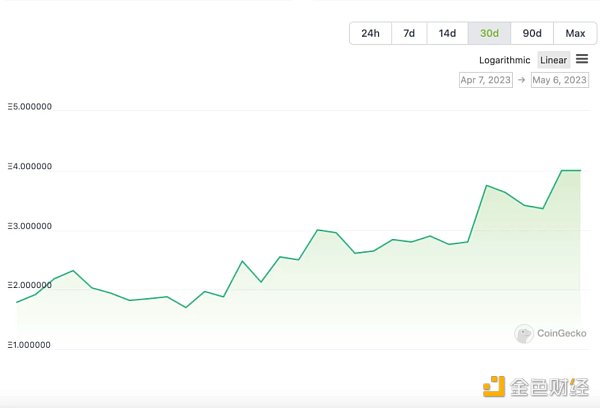Image resolution: width=600 pixels, height=408 pixels.
Task: View the Max time range
Action: pos(574,33)
